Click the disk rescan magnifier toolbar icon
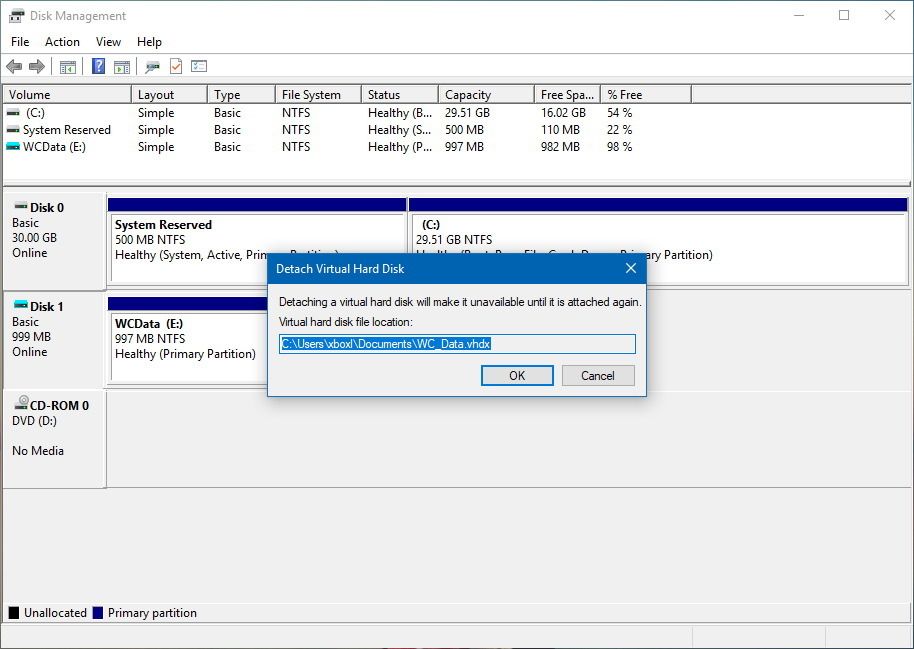 point(152,66)
